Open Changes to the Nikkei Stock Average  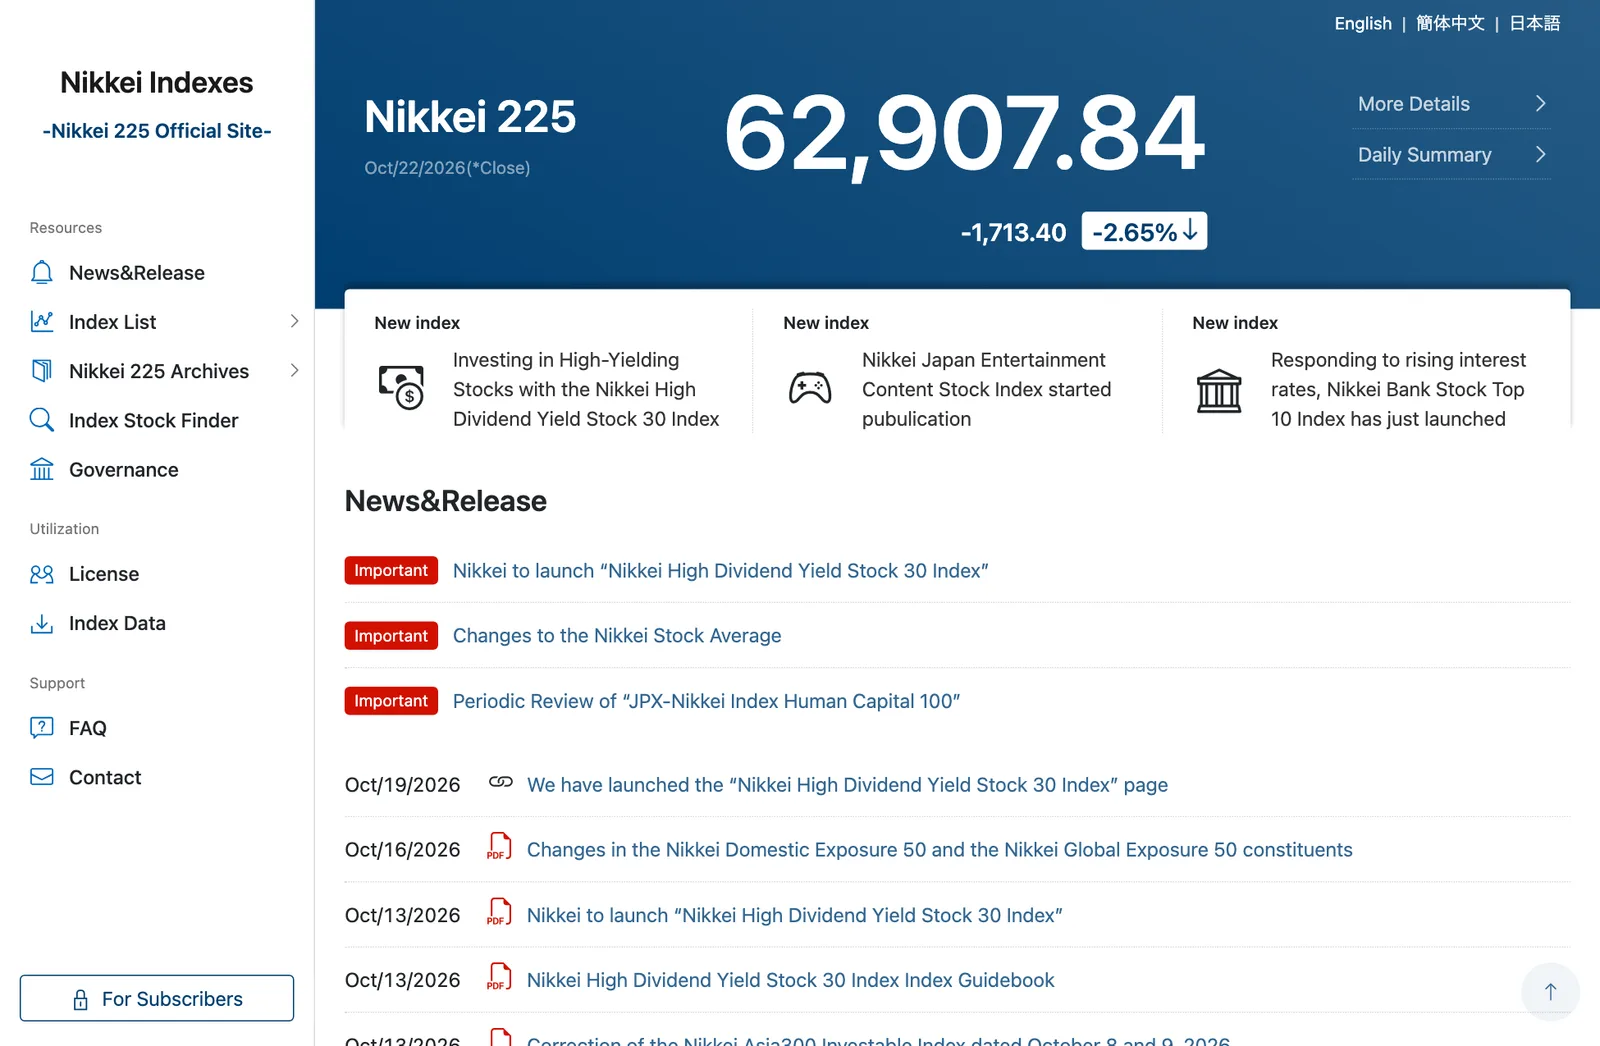coord(617,636)
